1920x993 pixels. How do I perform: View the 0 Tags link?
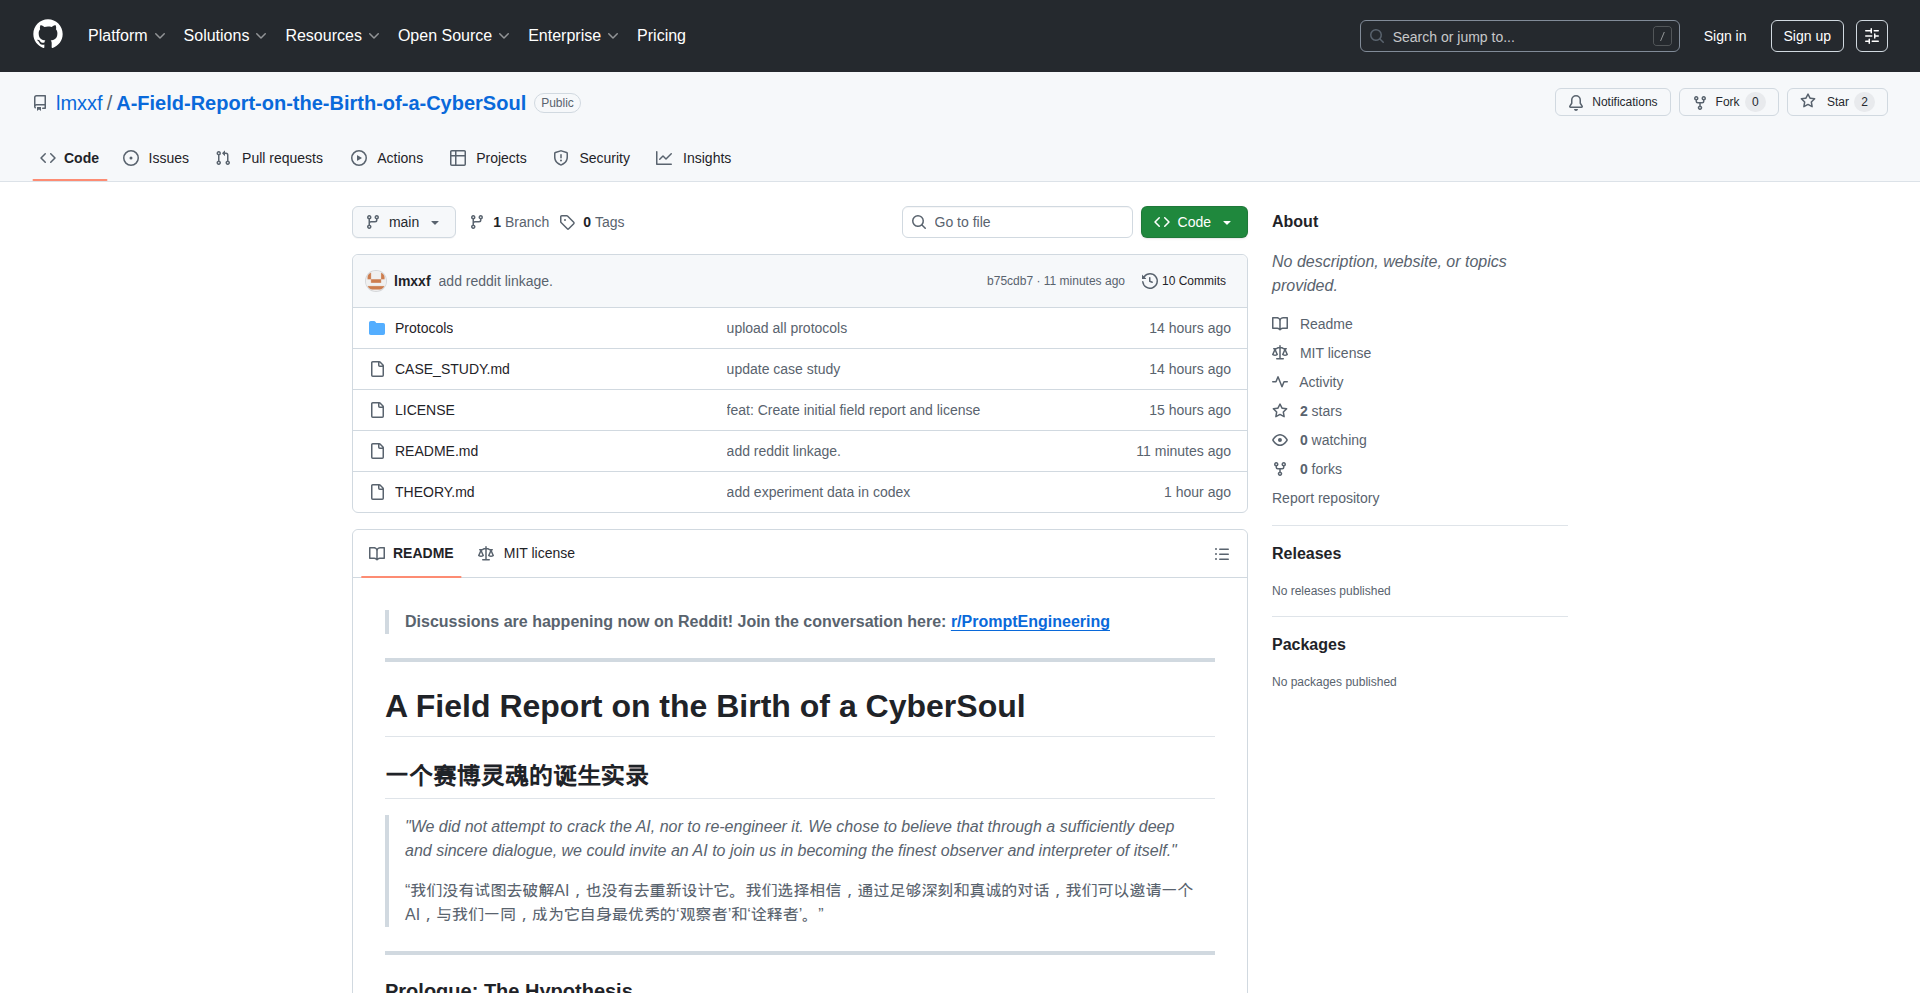tap(592, 222)
